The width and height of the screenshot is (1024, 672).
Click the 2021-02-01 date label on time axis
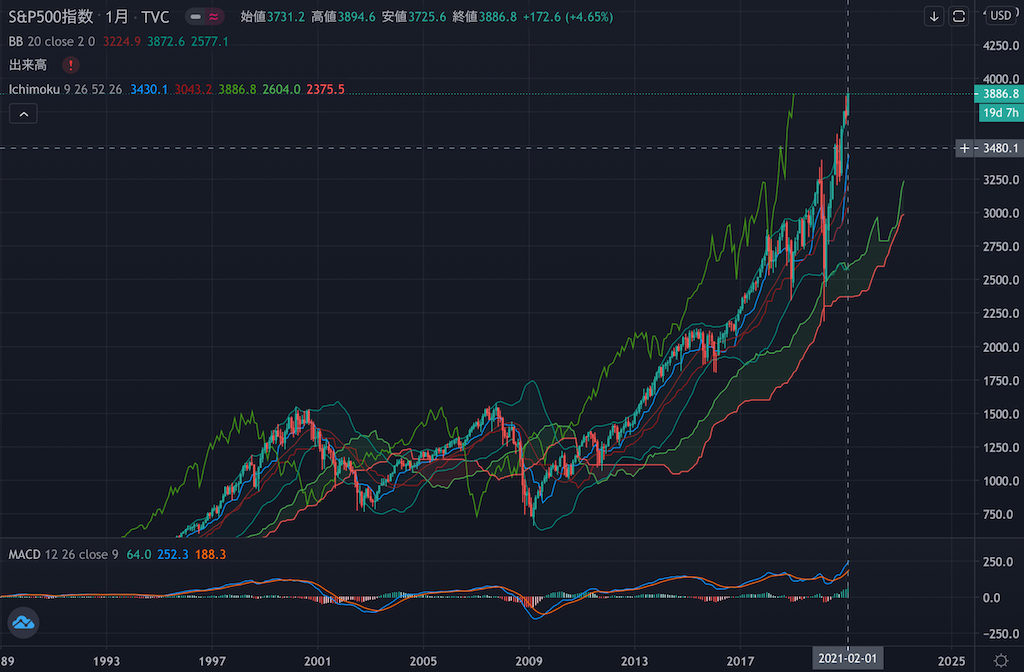848,658
